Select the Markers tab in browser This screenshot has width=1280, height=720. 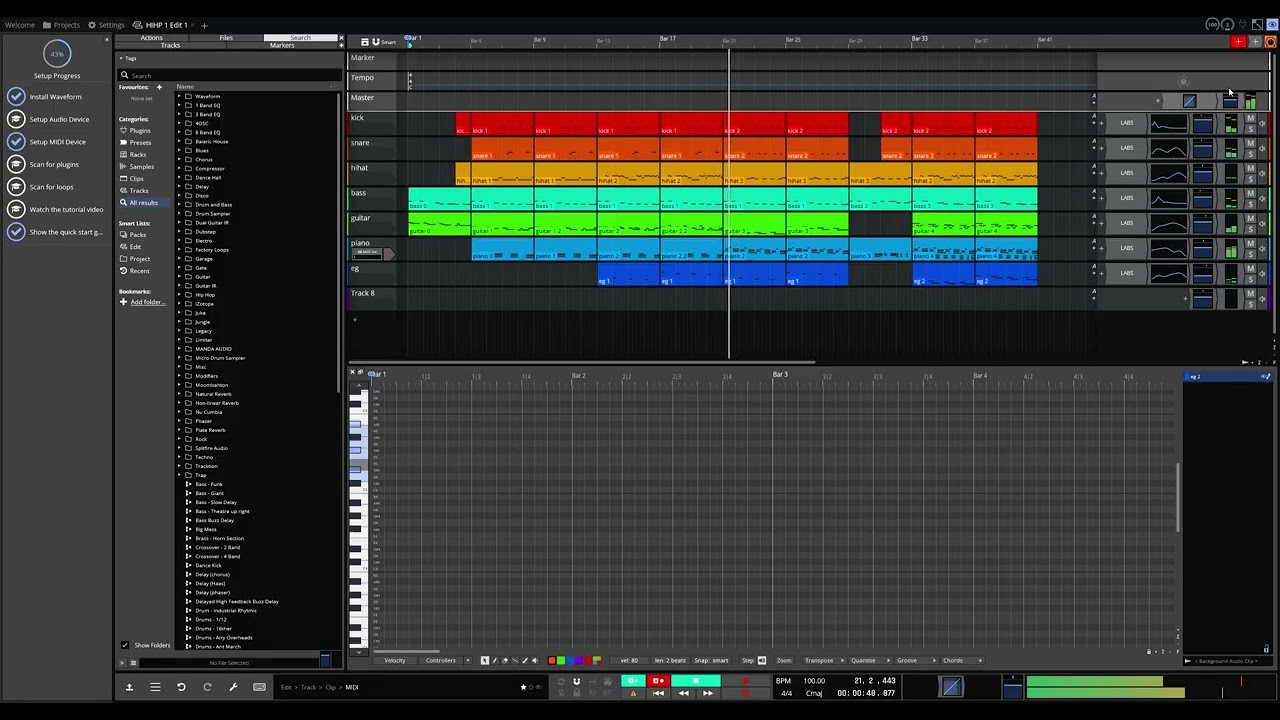click(x=282, y=45)
